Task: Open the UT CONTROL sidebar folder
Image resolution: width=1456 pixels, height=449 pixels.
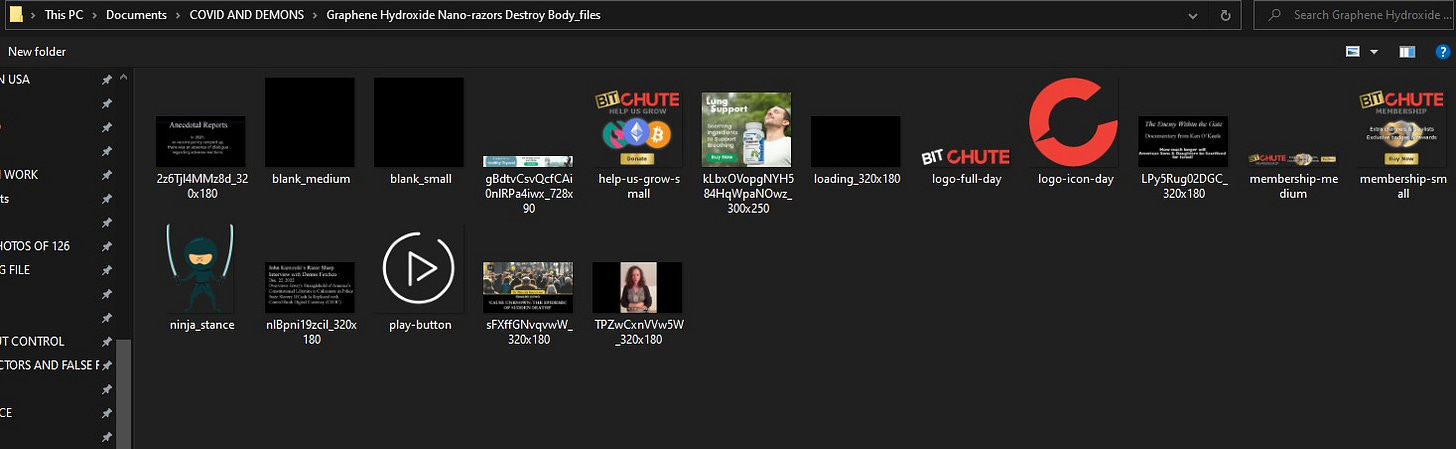Action: [32, 341]
